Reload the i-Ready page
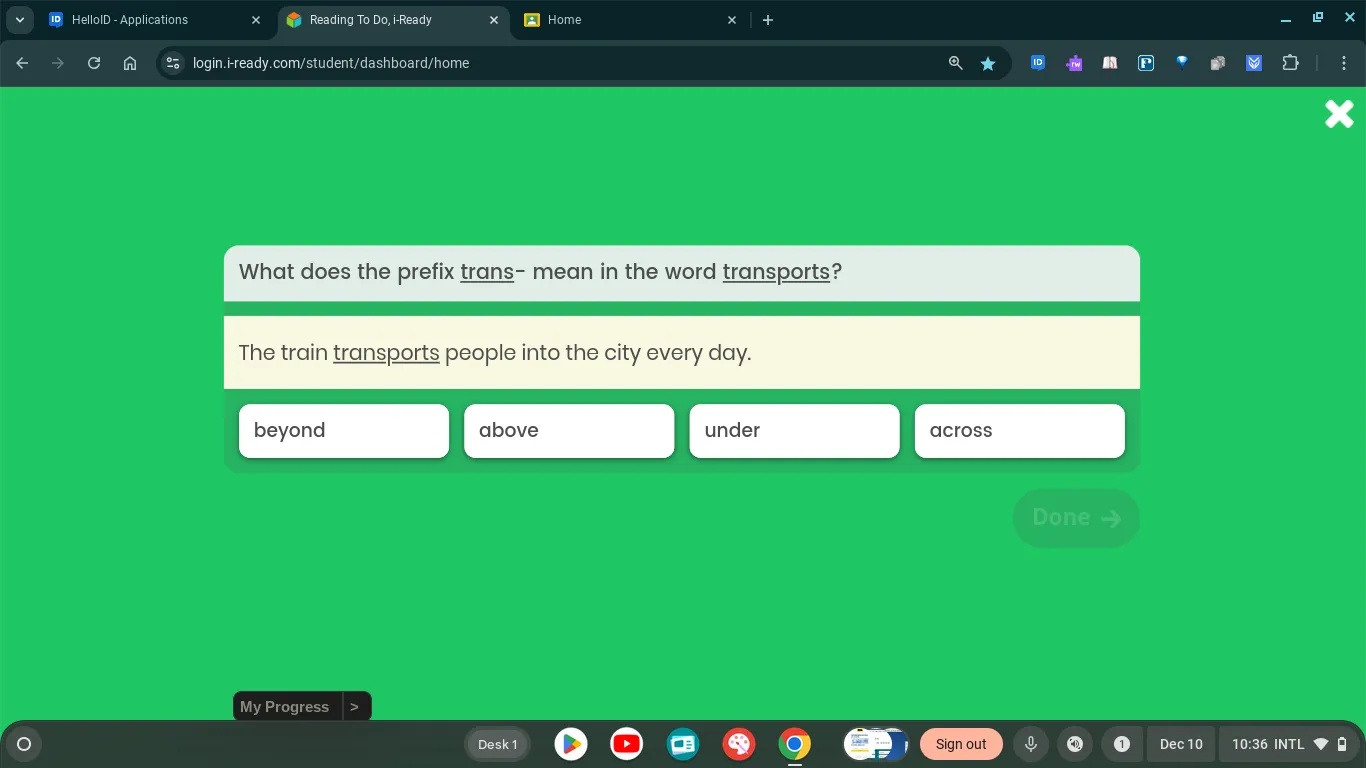 point(93,62)
